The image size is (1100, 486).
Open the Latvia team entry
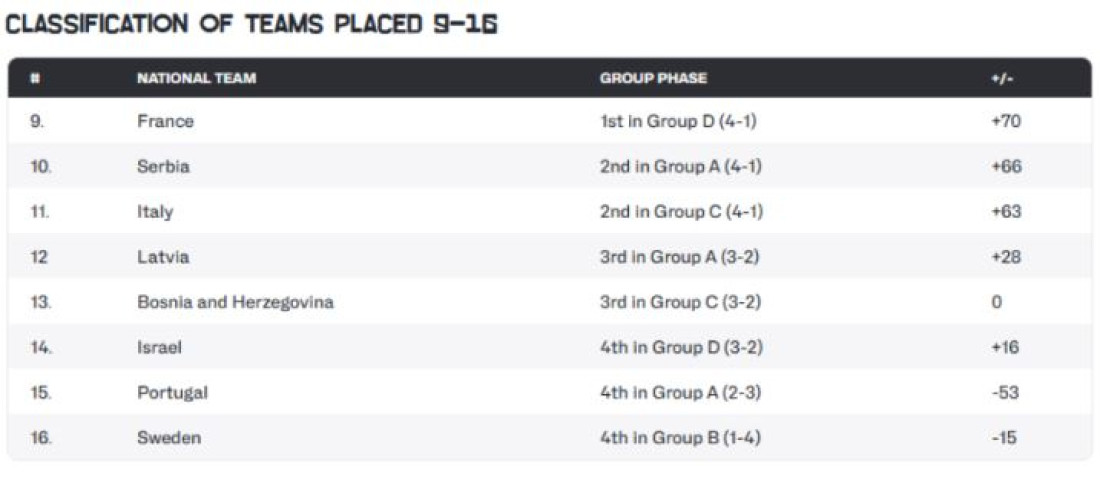[x=163, y=257]
